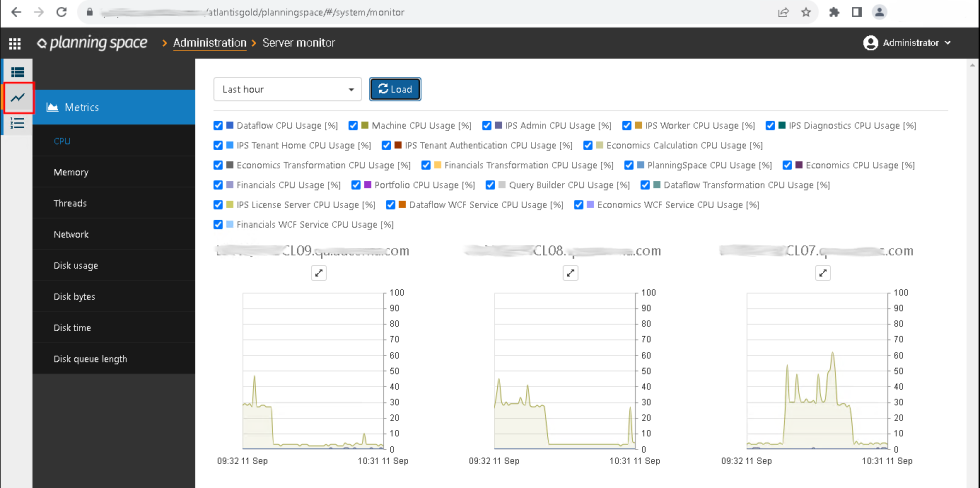The height and width of the screenshot is (488, 980).
Task: Select Memory in the metrics list
Action: pos(114,172)
